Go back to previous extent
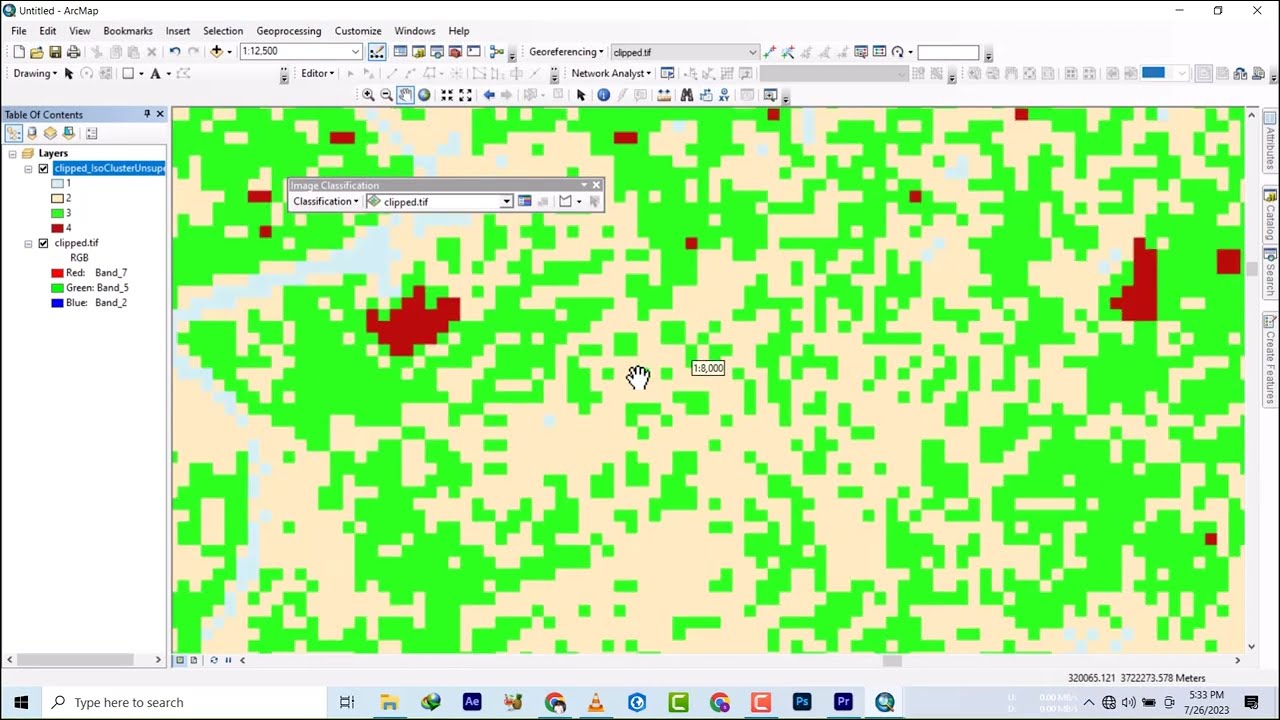Screen dimensions: 1280x720 click(x=489, y=95)
